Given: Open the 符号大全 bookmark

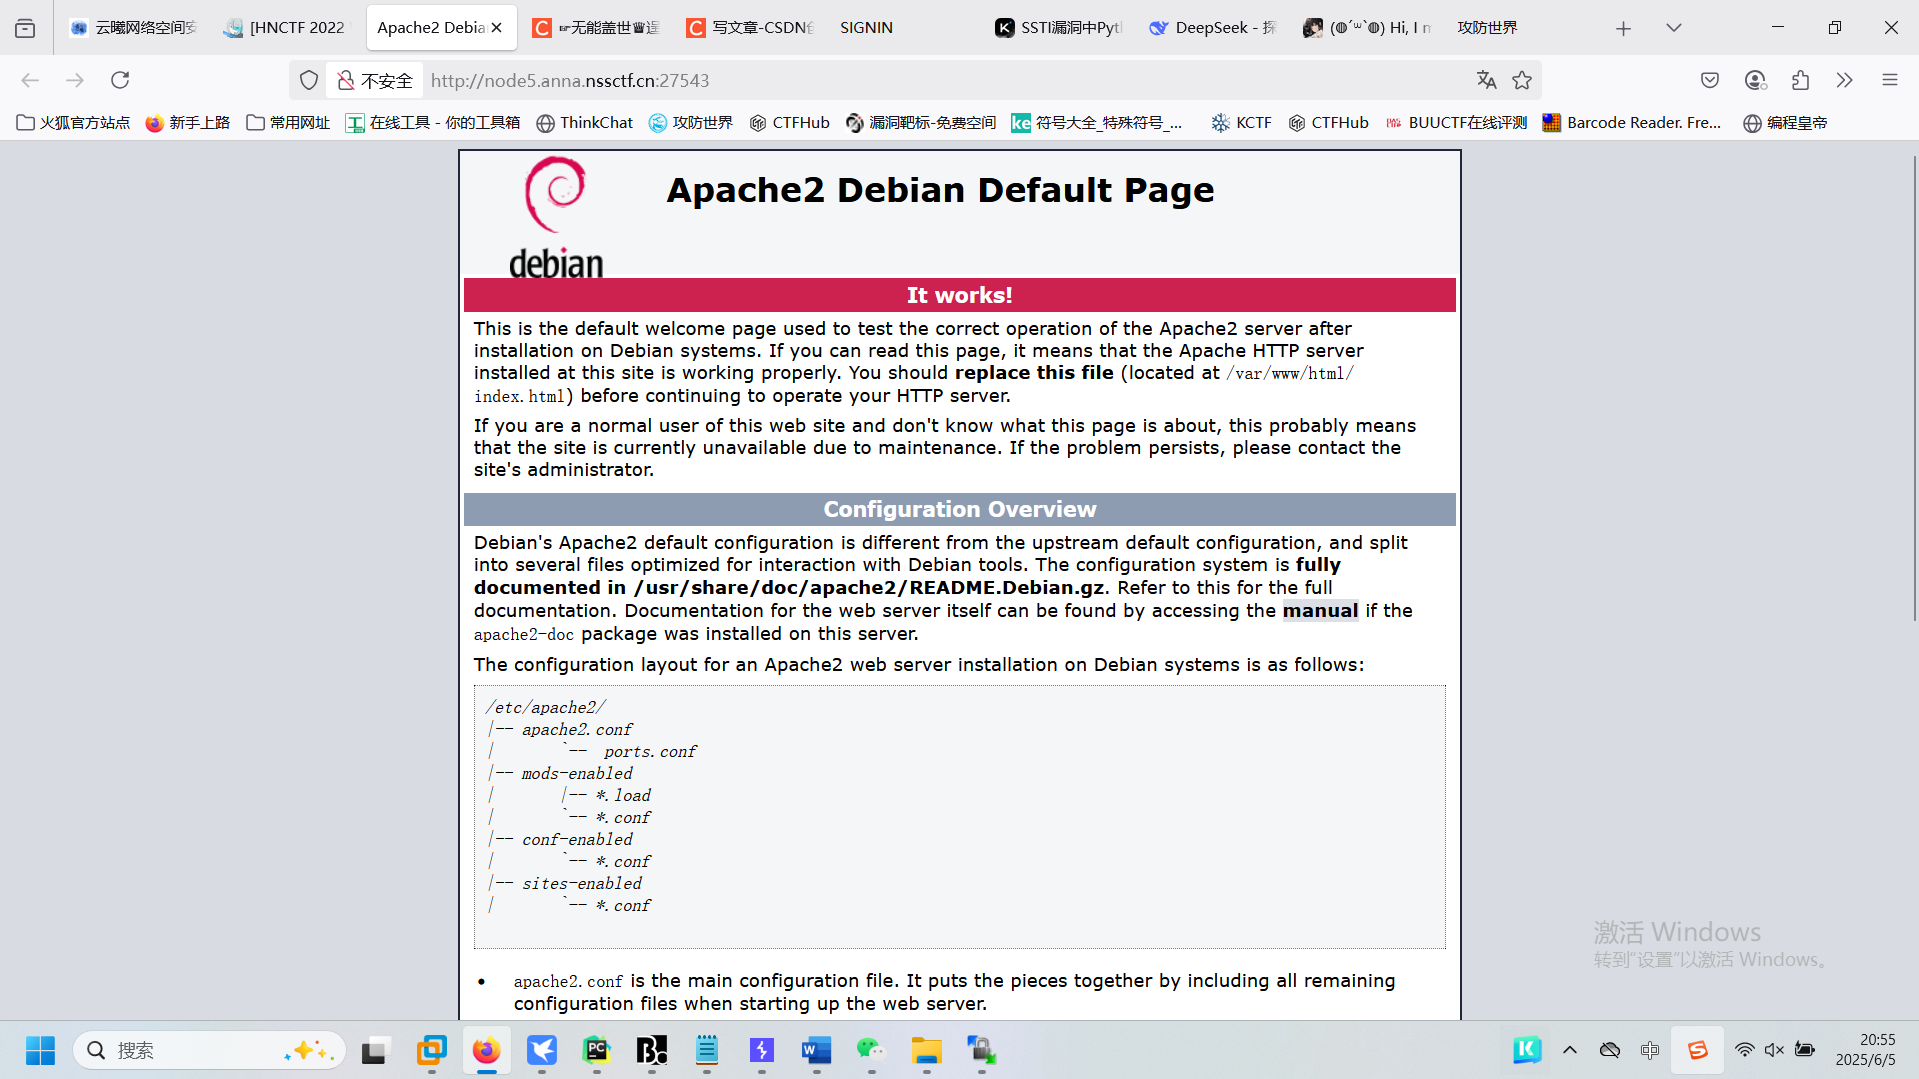Looking at the screenshot, I should click(x=1097, y=123).
